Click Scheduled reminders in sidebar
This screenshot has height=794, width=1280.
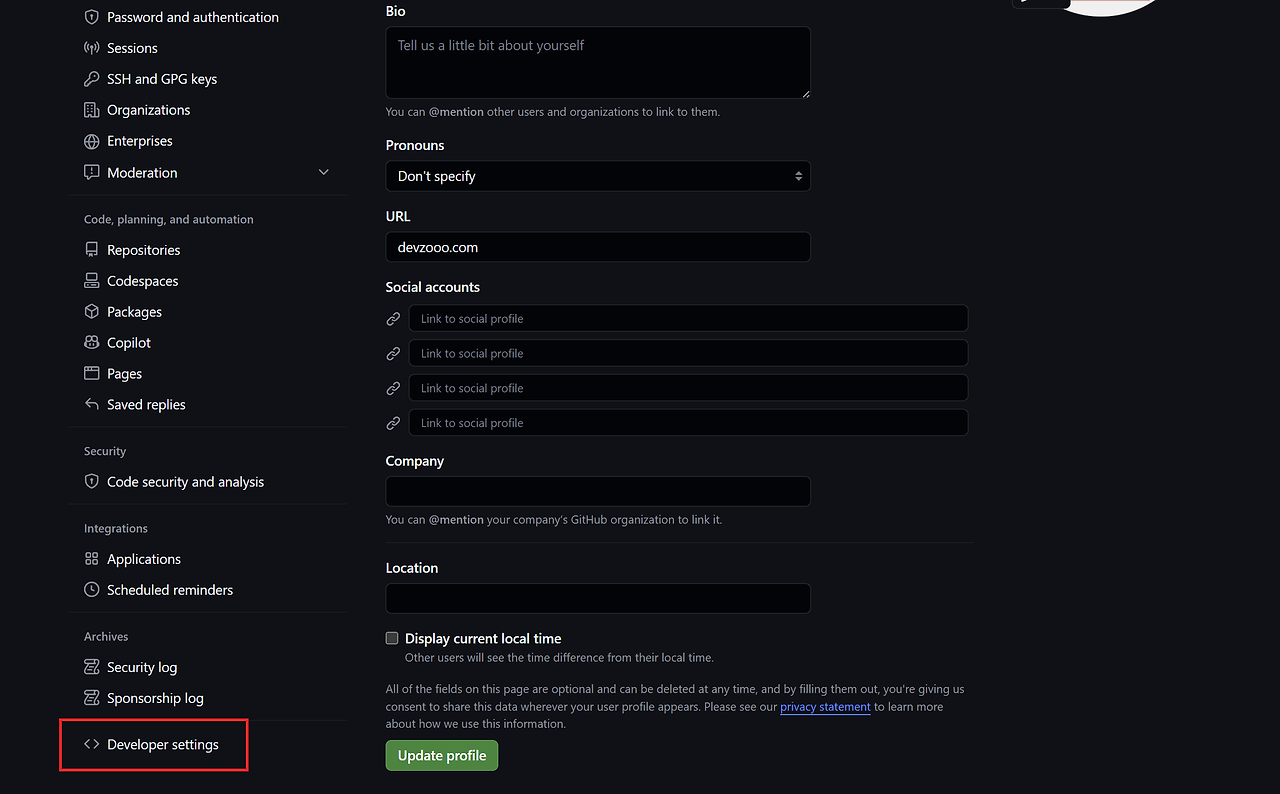coord(170,590)
